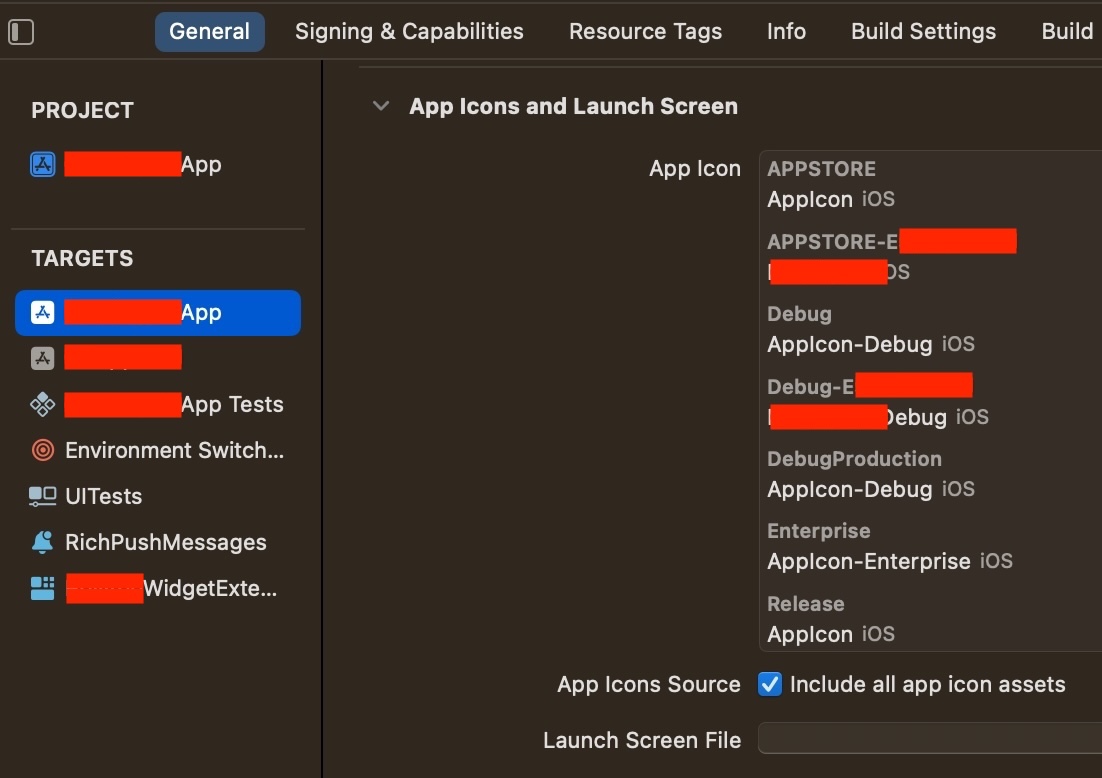The width and height of the screenshot is (1102, 778).
Task: Switch to the Signing & Capabilities tab
Action: [409, 32]
